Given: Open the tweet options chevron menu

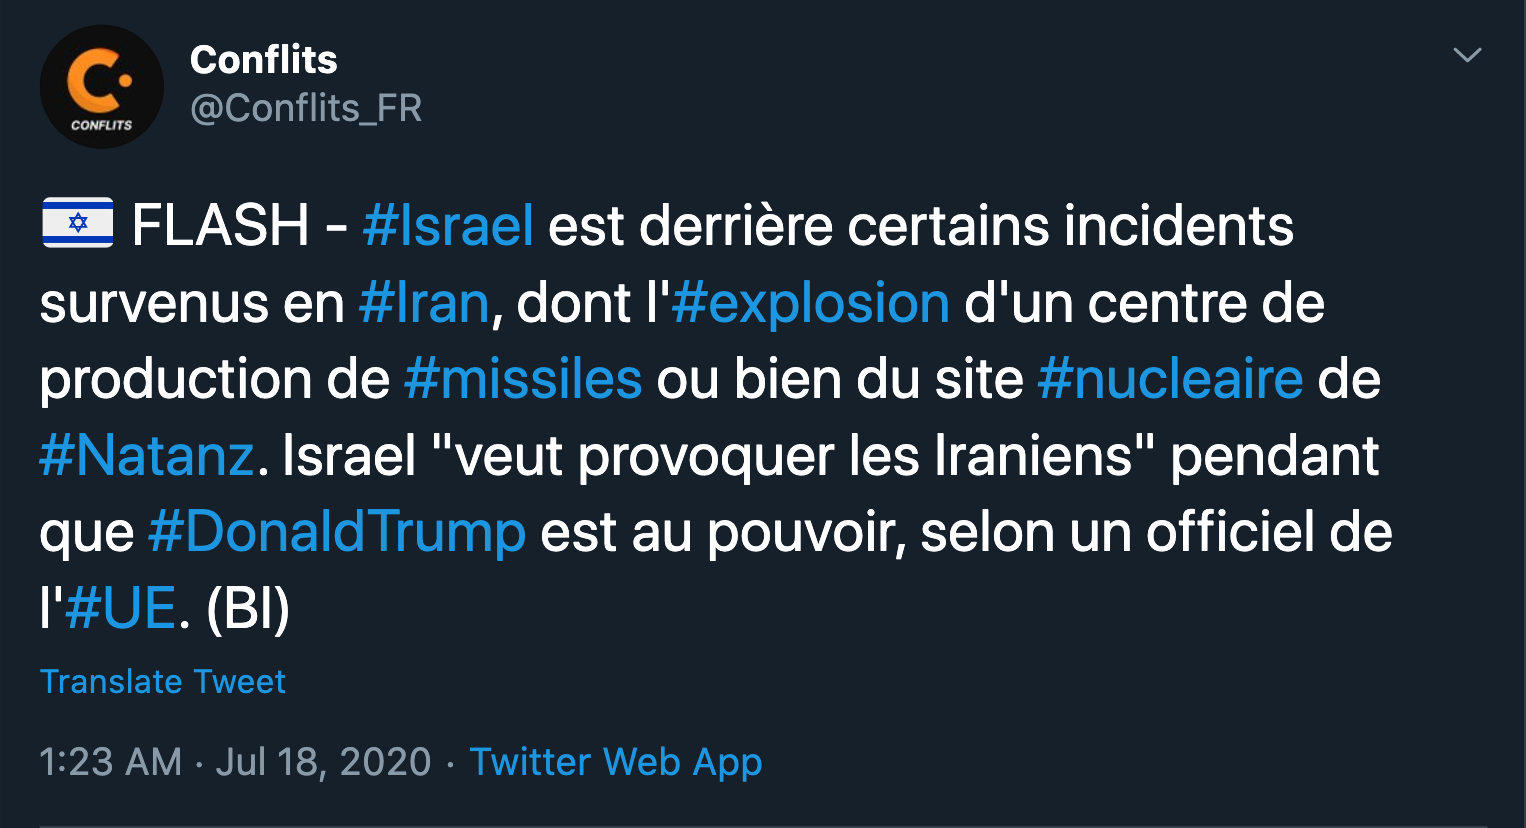Looking at the screenshot, I should pyautogui.click(x=1467, y=55).
